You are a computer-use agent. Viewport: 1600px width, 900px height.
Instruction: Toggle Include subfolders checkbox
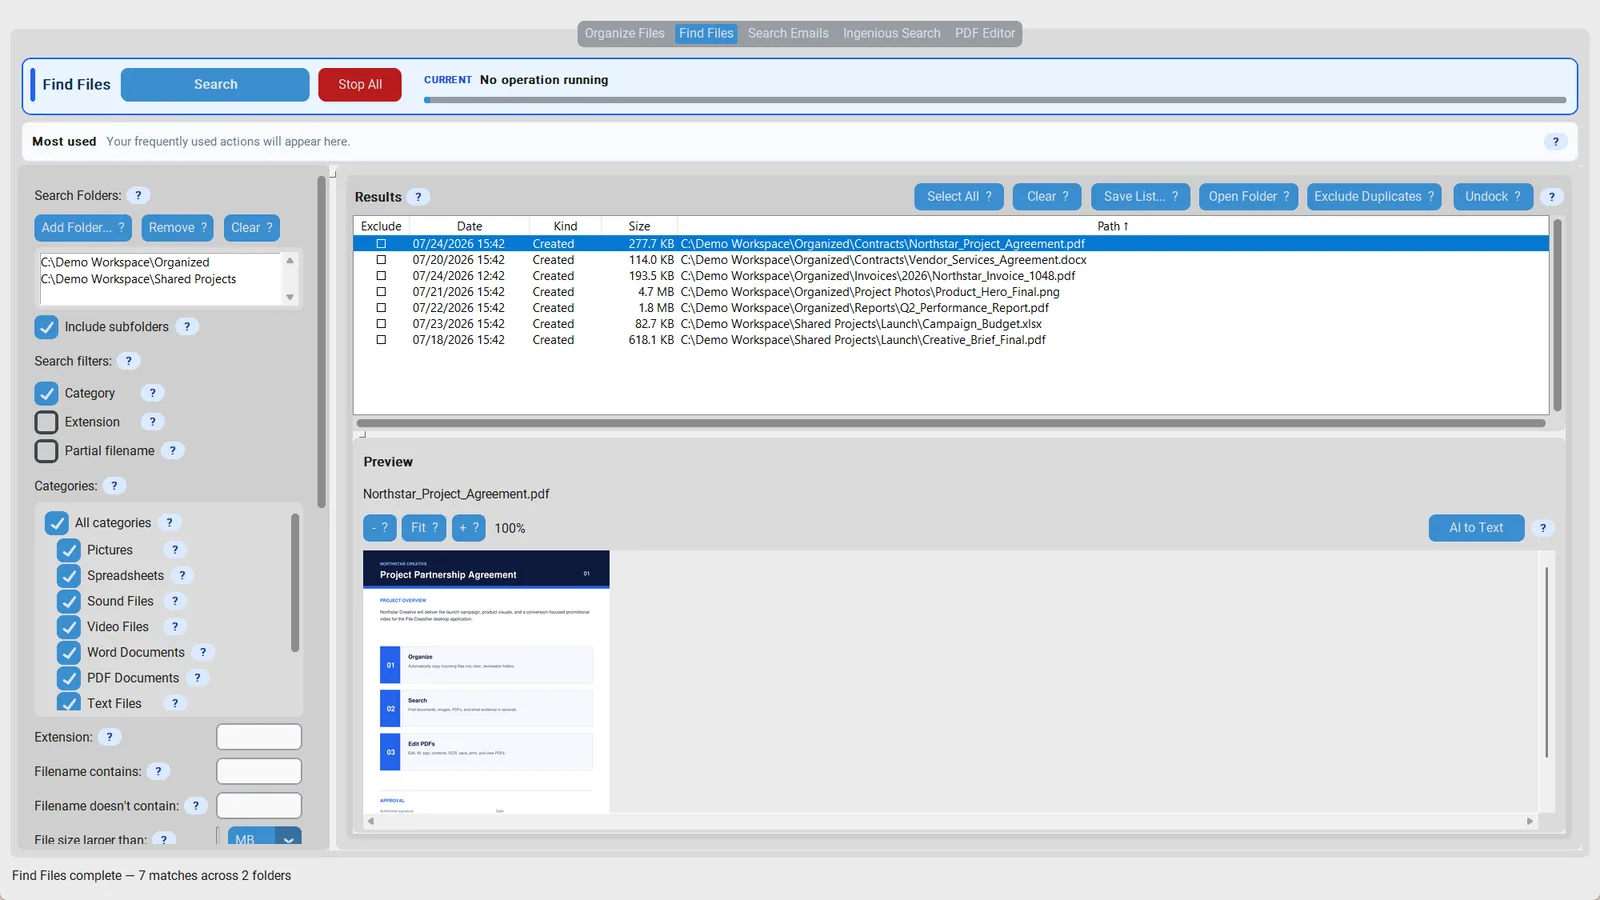click(x=46, y=327)
